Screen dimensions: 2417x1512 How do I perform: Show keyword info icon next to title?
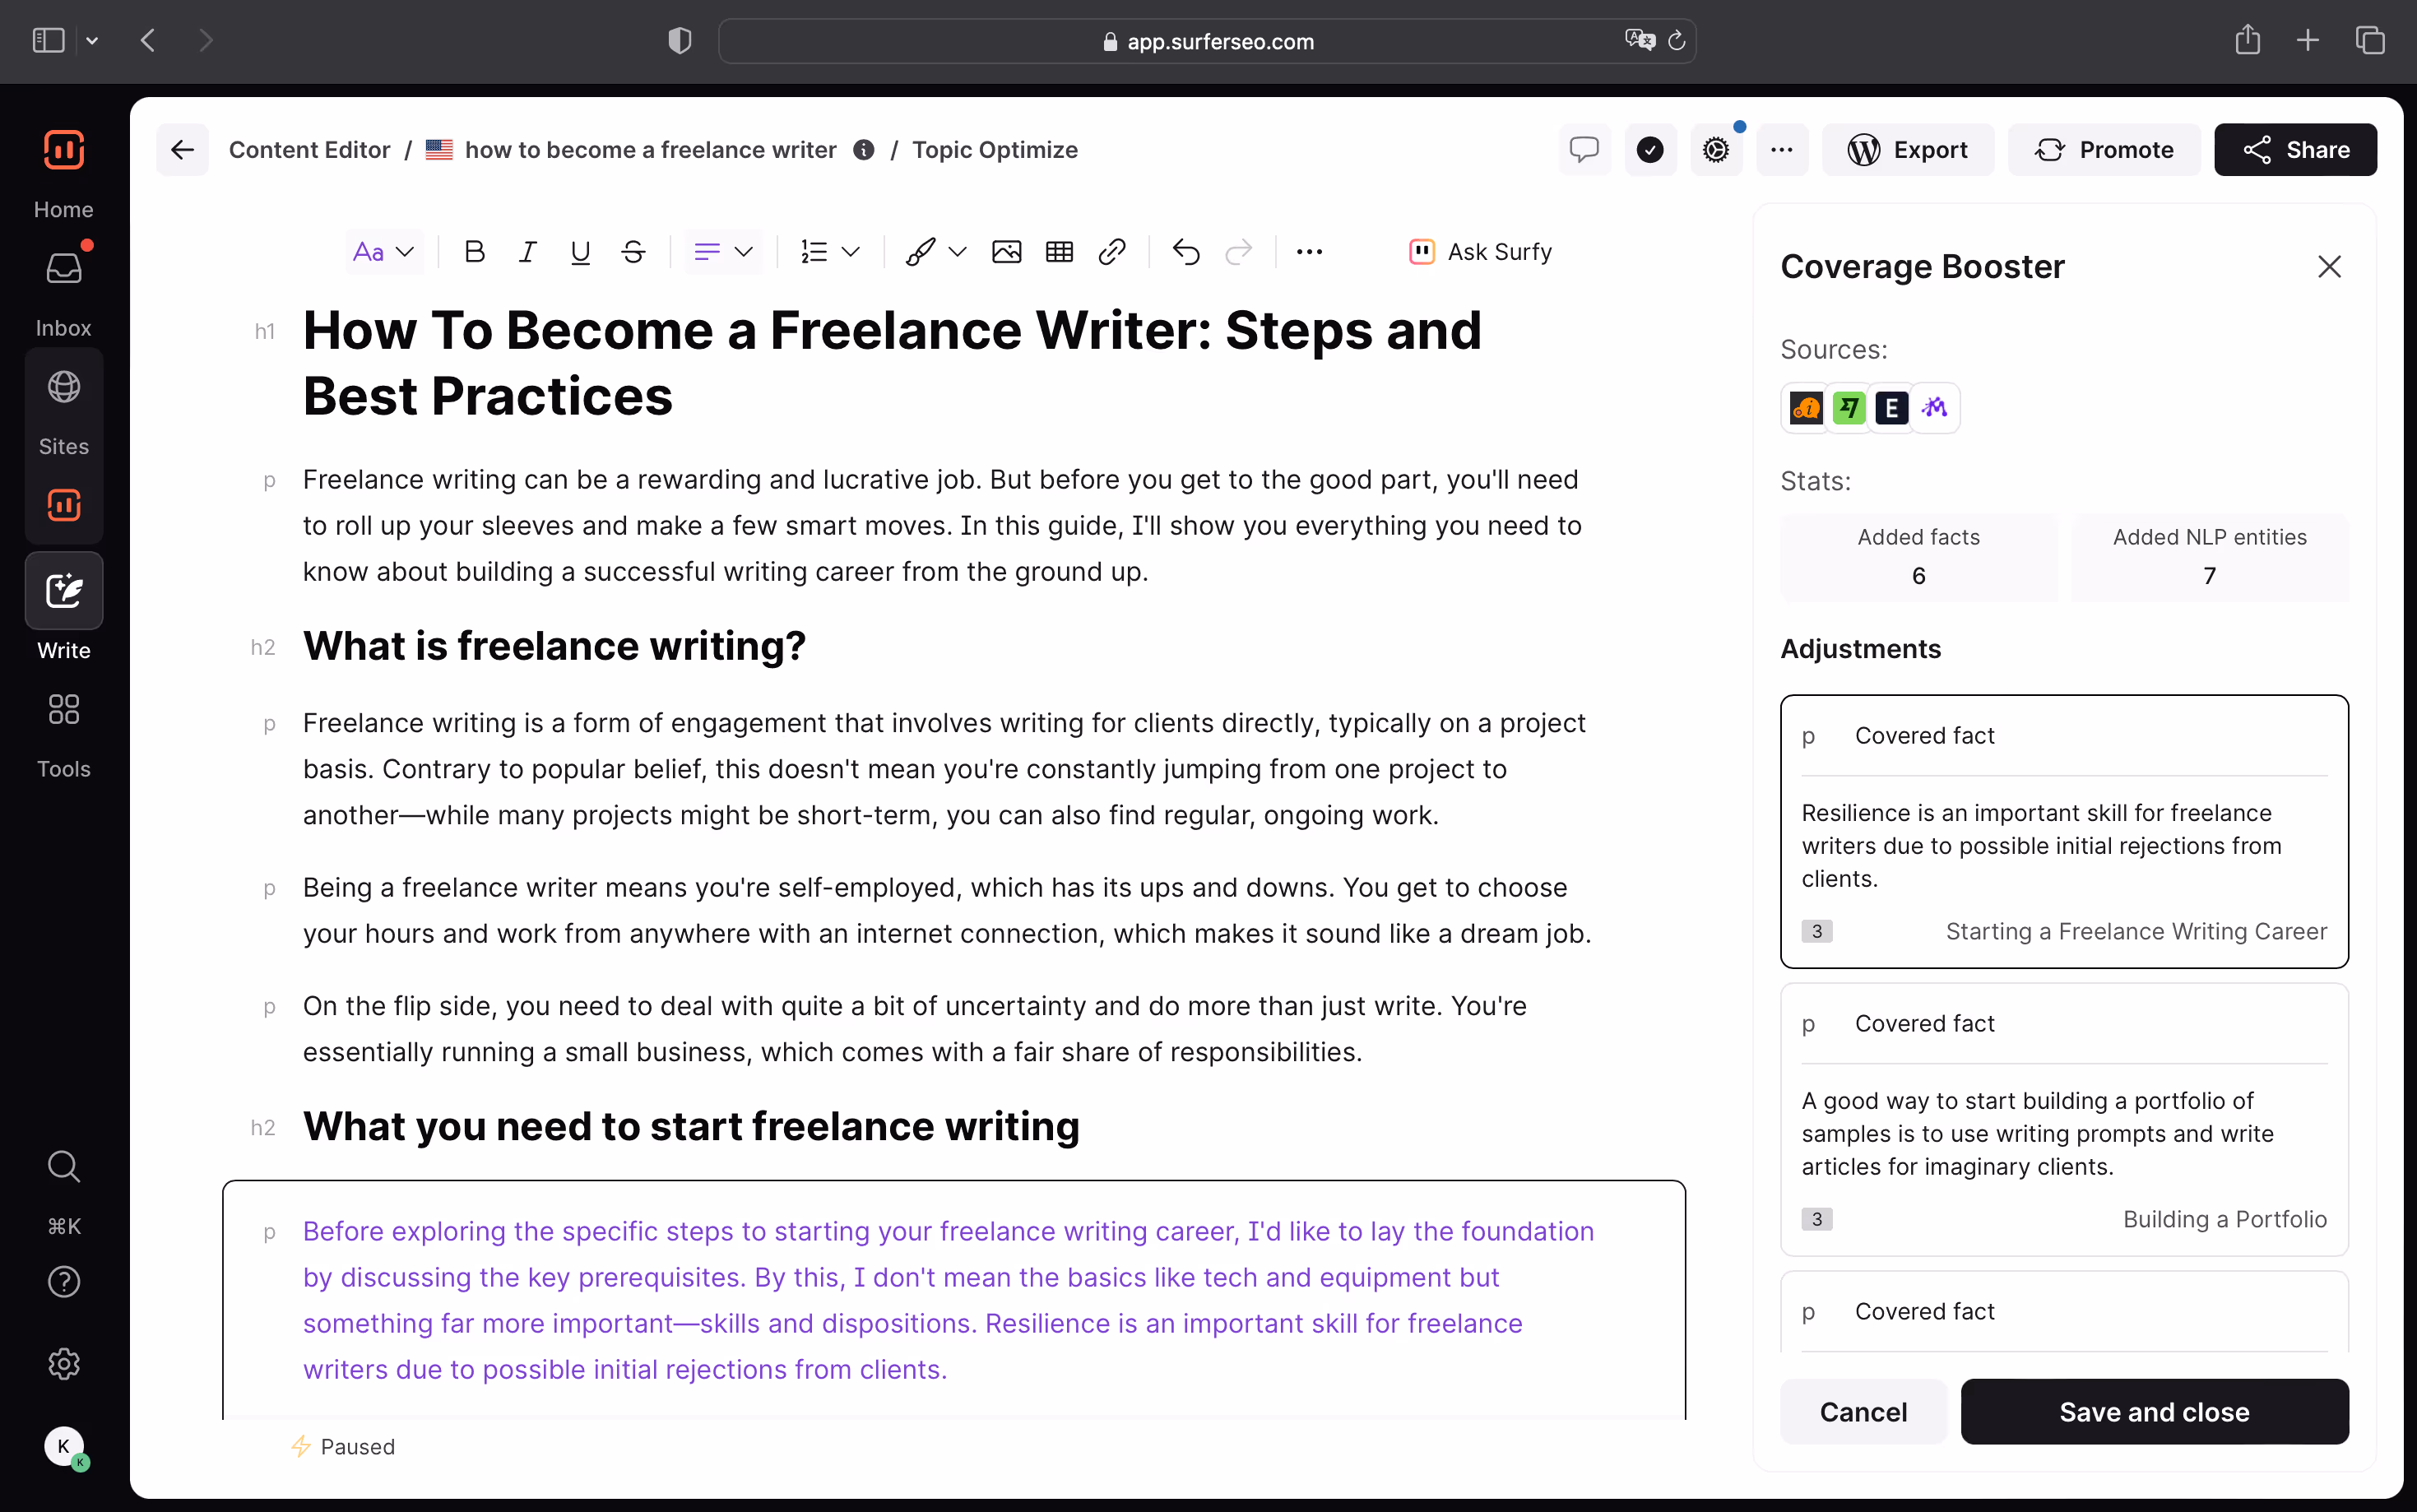pos(864,150)
